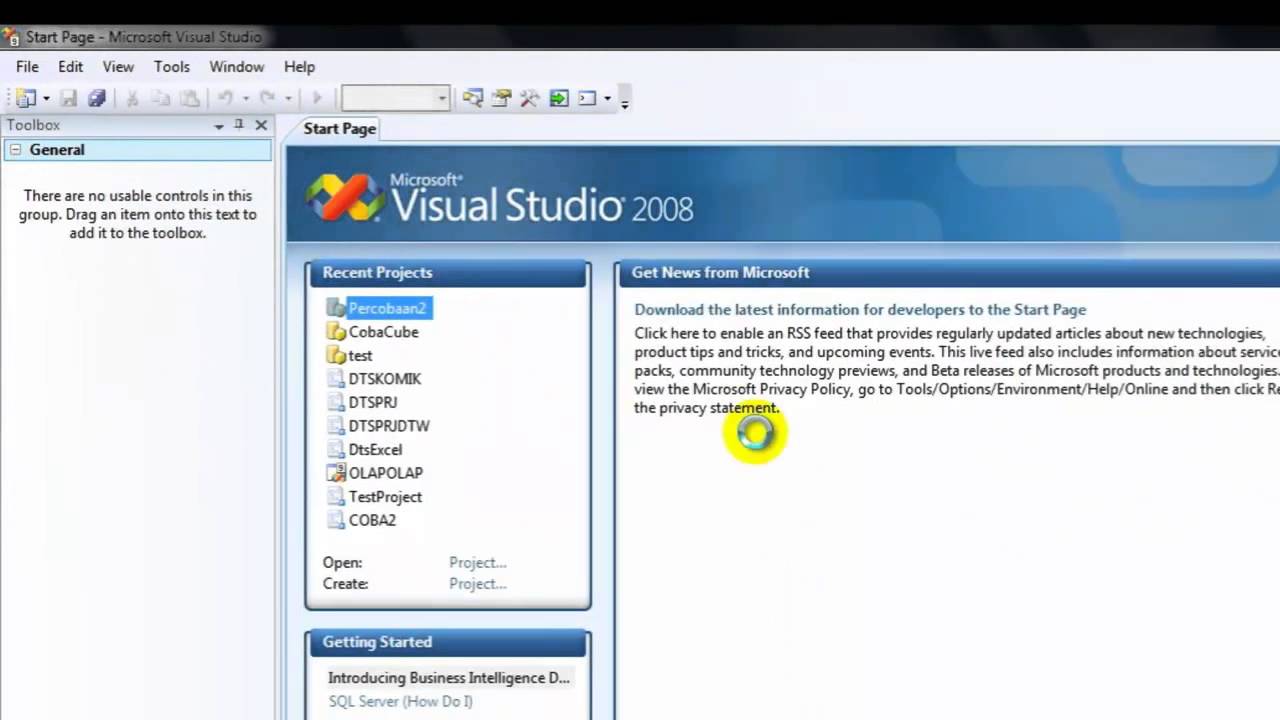Toggle the Toolbox auto-hide pin
1280x720 pixels.
point(239,125)
